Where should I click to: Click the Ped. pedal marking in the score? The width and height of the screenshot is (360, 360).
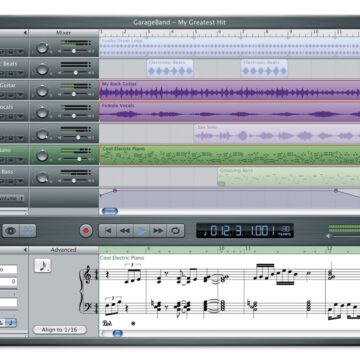pos(107,323)
